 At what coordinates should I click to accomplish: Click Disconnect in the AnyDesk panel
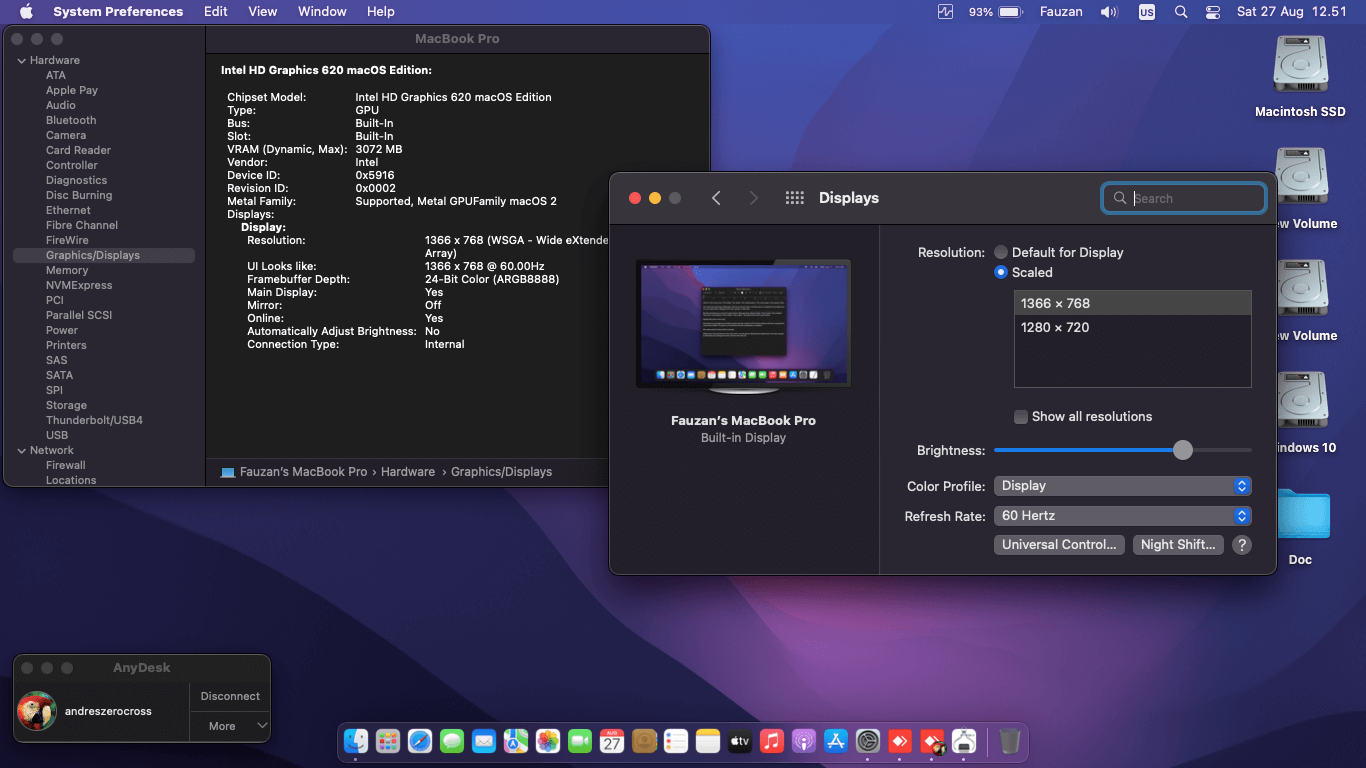coord(230,696)
